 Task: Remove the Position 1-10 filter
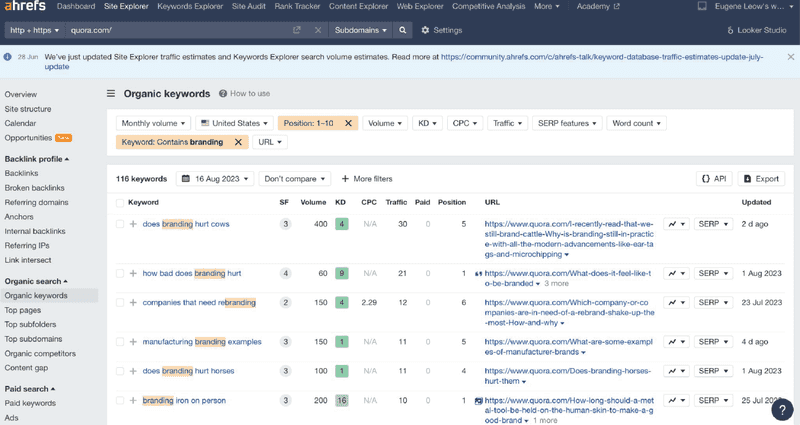tap(348, 123)
